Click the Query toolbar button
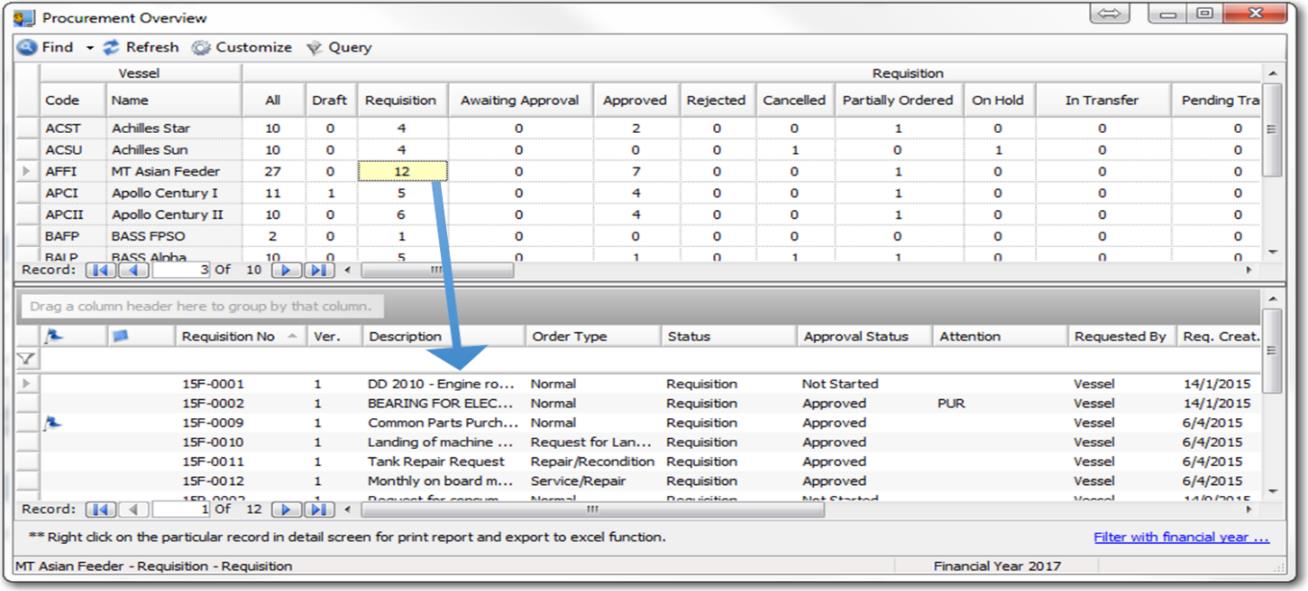Viewport: 1308px width, 591px height. click(338, 47)
